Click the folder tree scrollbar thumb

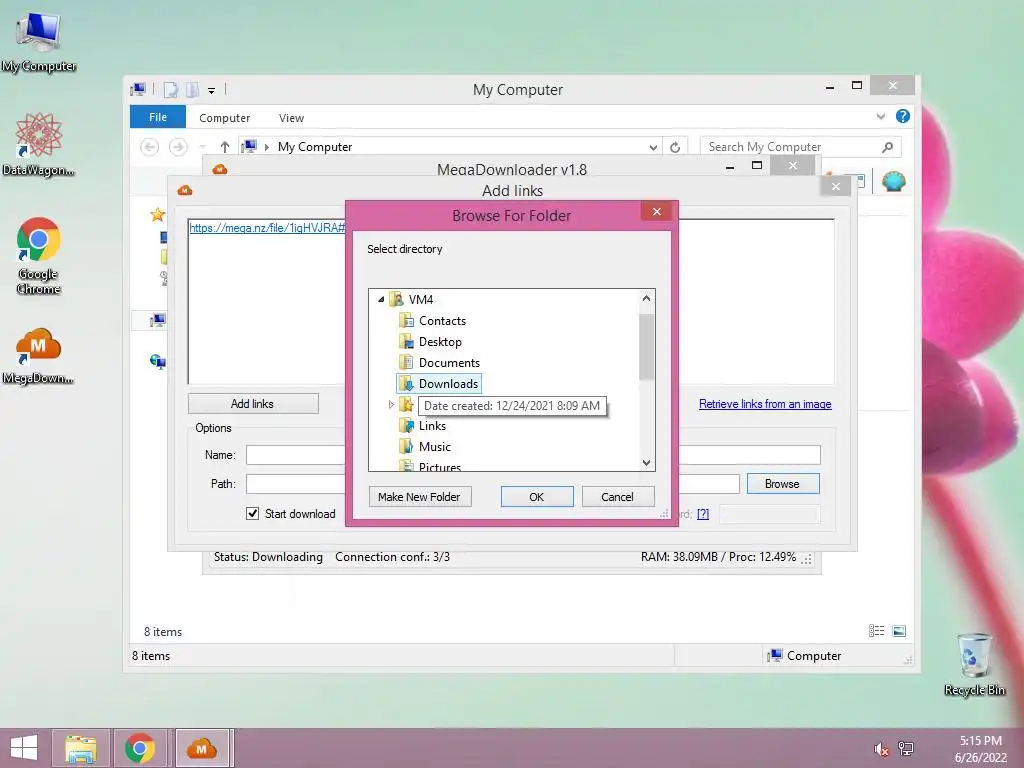[x=647, y=346]
